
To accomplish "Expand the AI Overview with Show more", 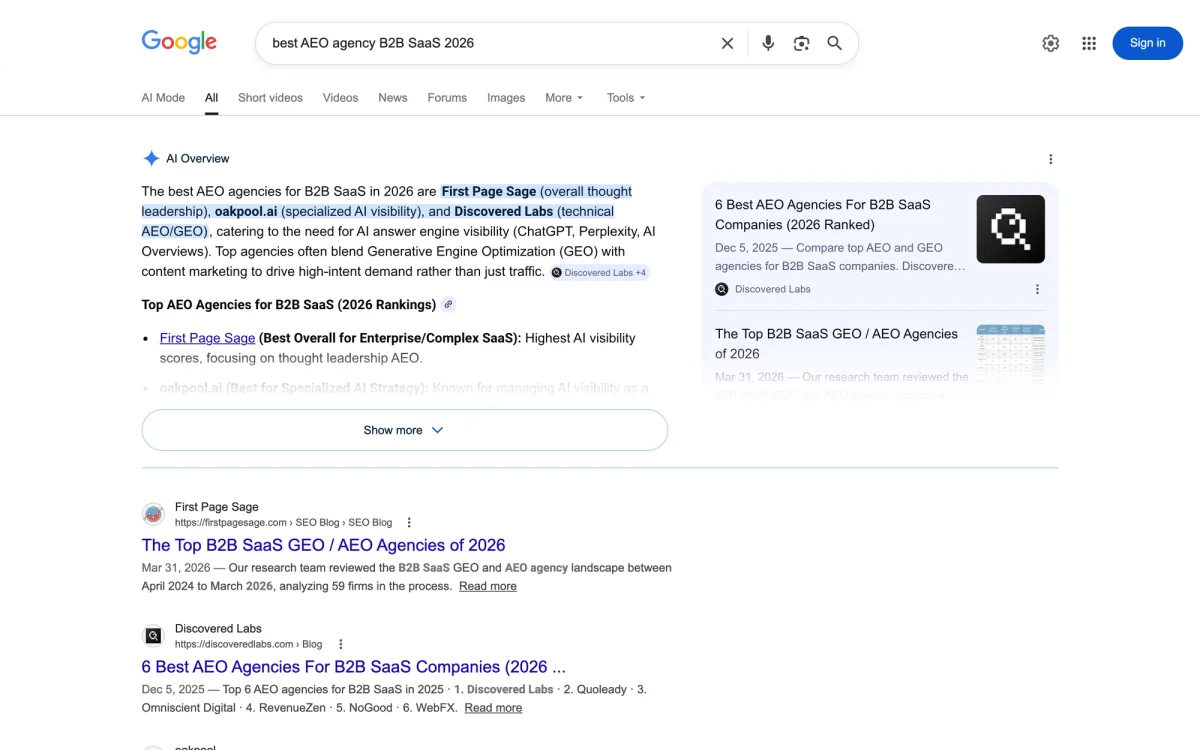I will coord(404,429).
